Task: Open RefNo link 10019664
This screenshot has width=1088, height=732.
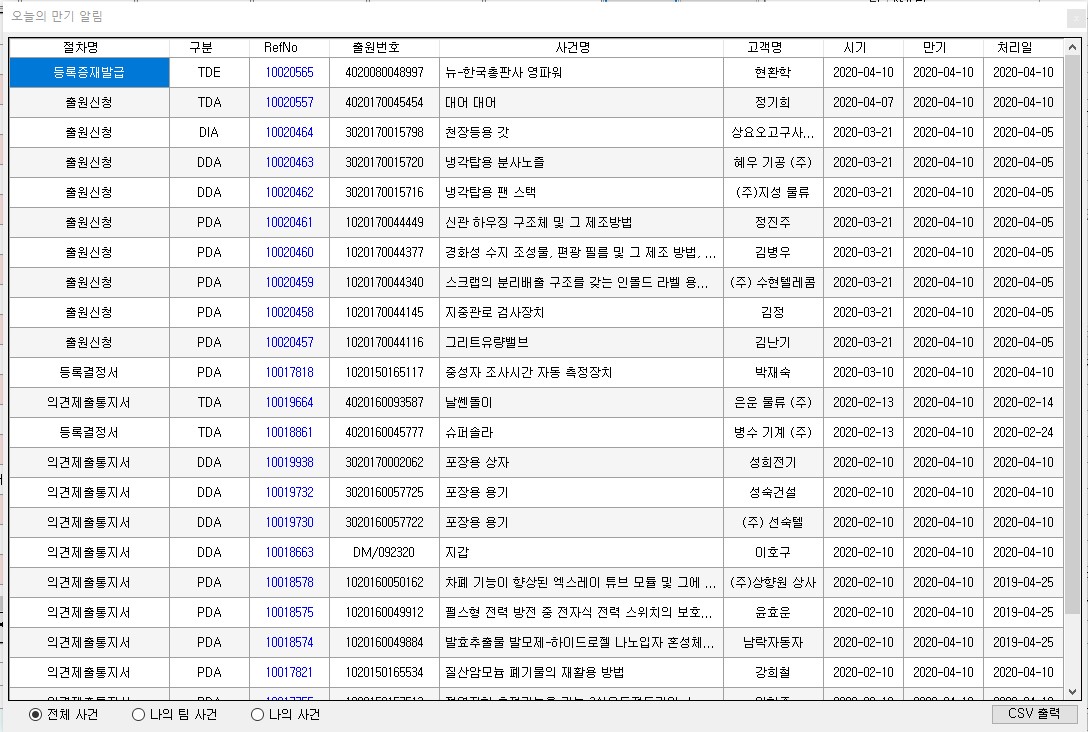Action: click(x=289, y=402)
